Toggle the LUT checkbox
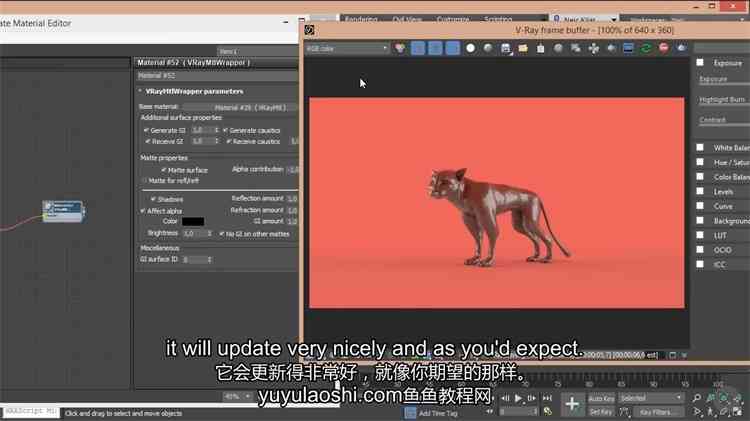 pos(700,235)
